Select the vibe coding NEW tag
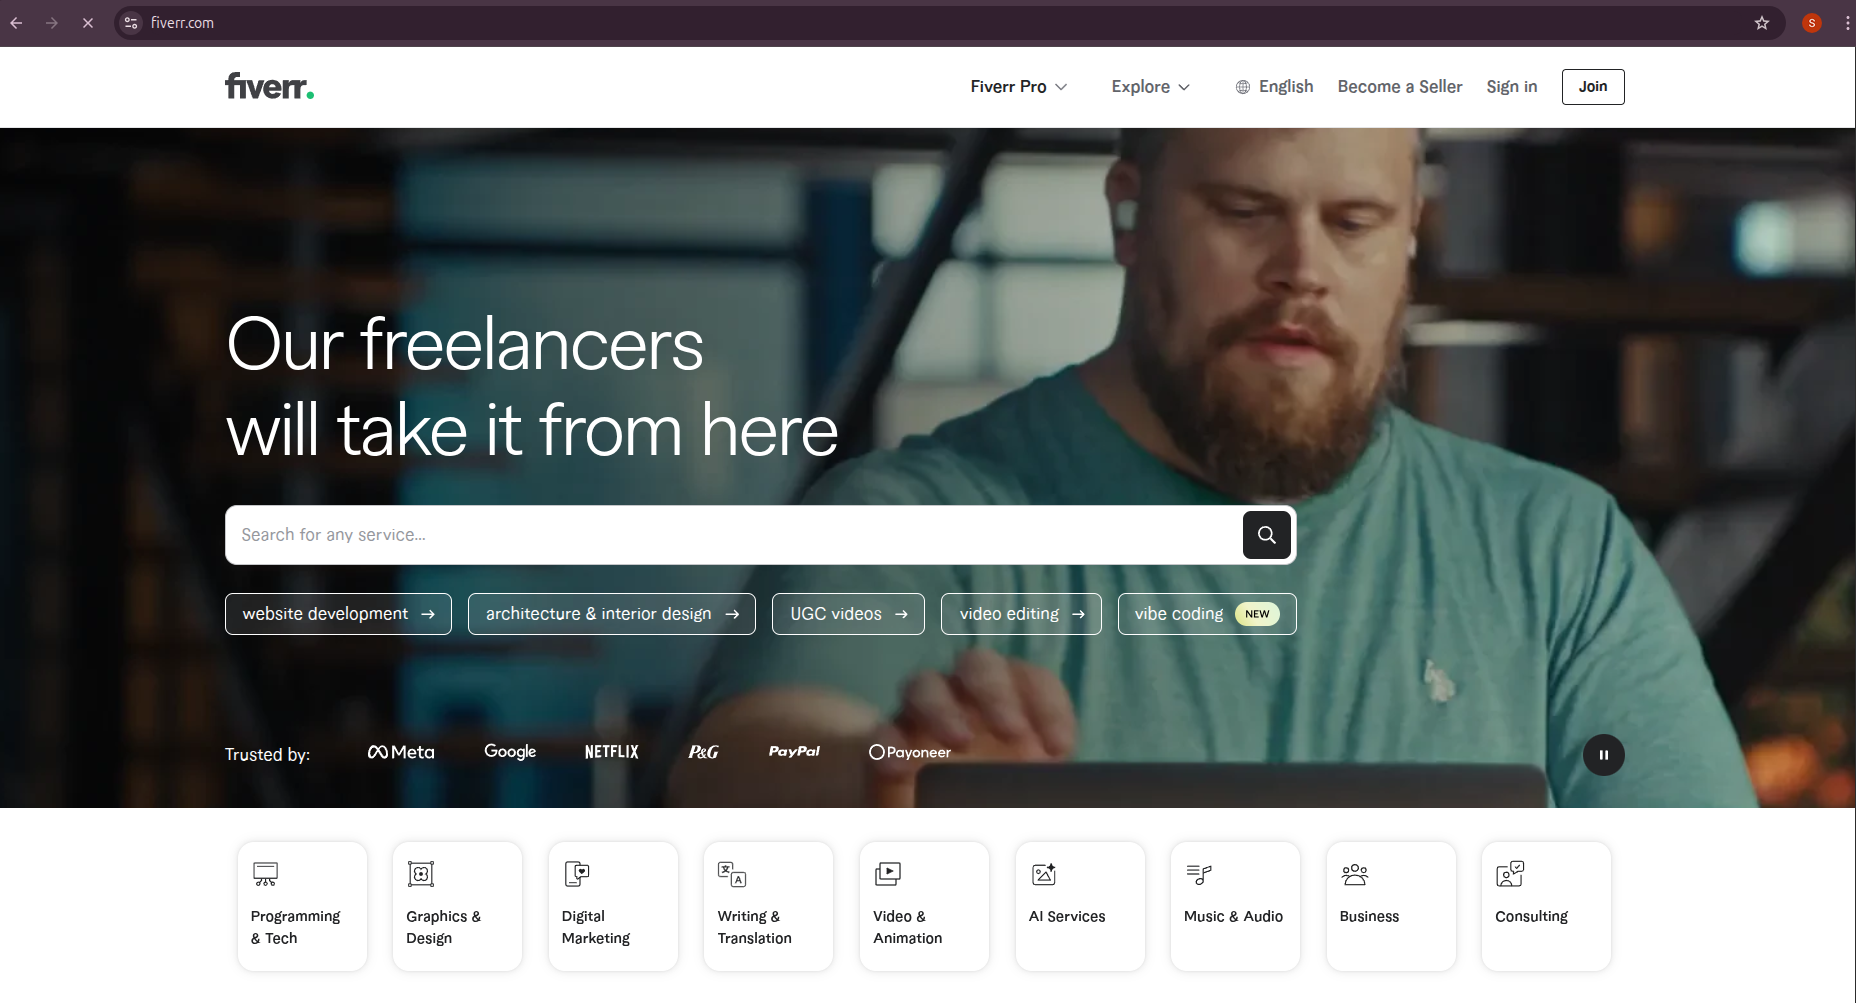Viewport: 1856px width, 1003px height. (x=1206, y=614)
